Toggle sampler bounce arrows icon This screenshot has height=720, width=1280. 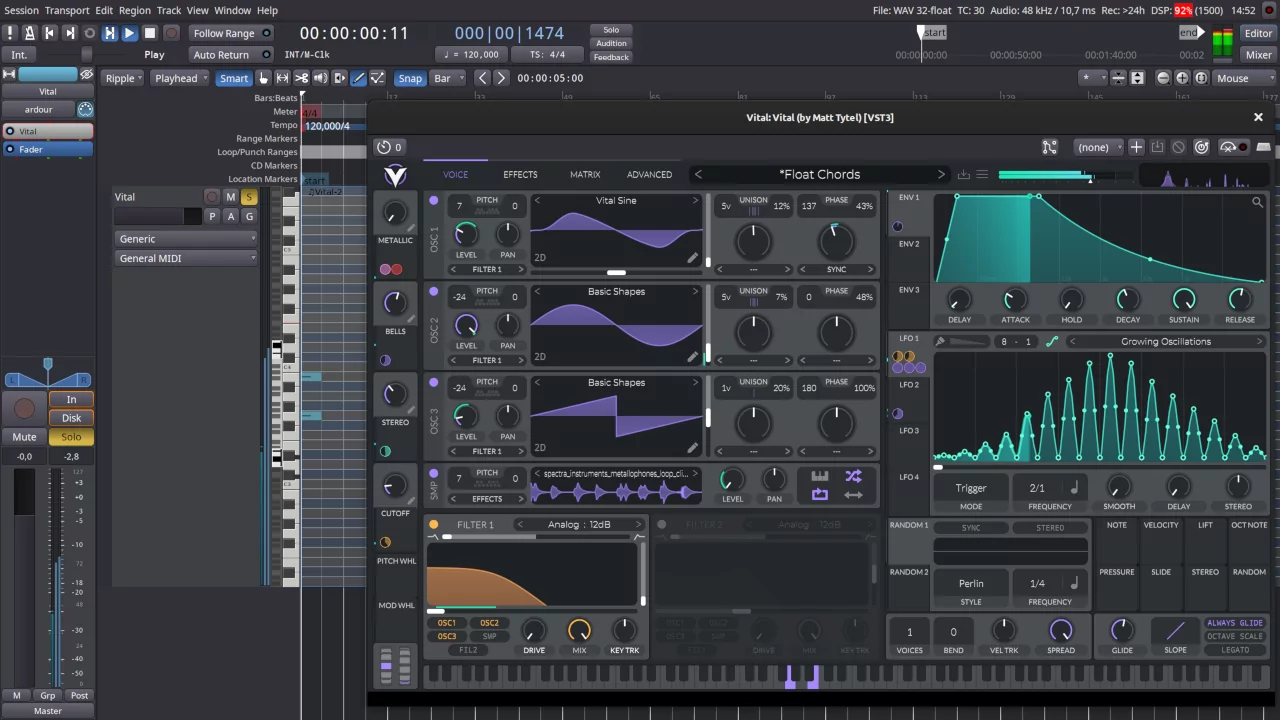853,495
